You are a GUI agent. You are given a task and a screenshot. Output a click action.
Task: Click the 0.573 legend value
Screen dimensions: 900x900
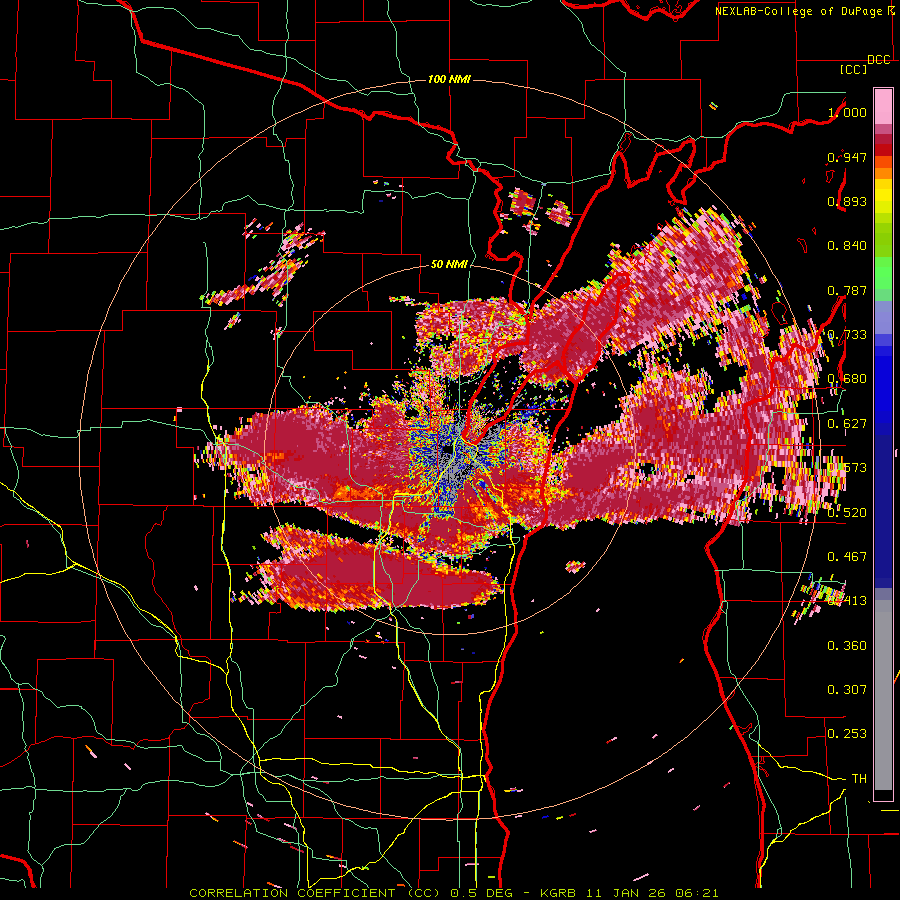(x=847, y=467)
